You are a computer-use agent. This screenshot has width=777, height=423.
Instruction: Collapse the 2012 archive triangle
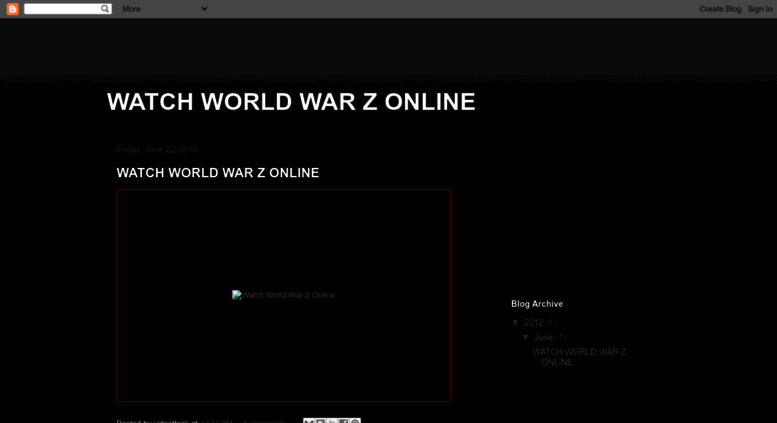[515, 322]
